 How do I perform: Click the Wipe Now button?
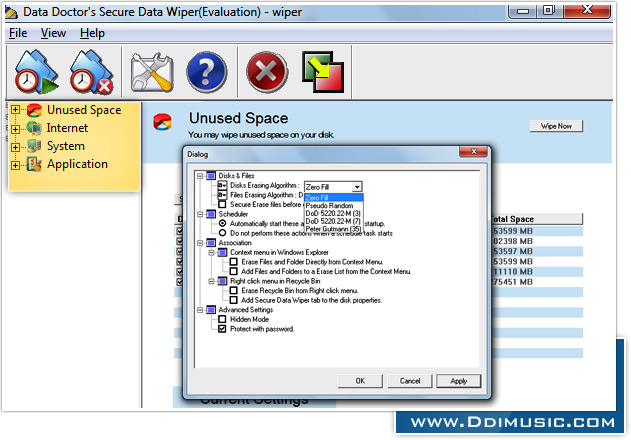click(x=556, y=126)
